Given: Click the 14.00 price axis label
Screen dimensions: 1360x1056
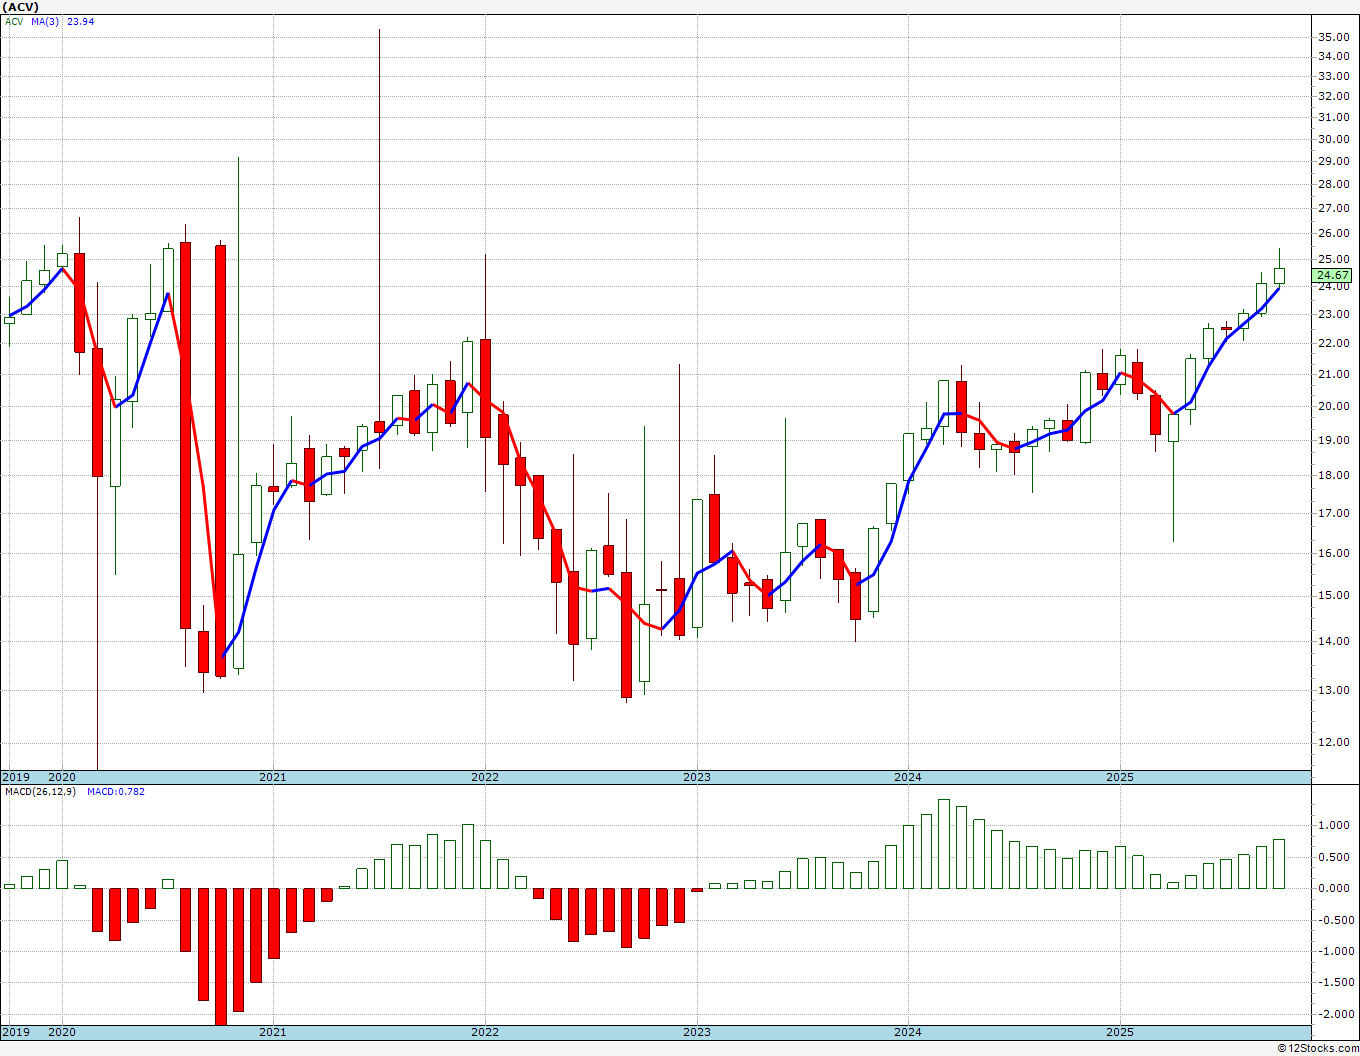Looking at the screenshot, I should [1334, 641].
